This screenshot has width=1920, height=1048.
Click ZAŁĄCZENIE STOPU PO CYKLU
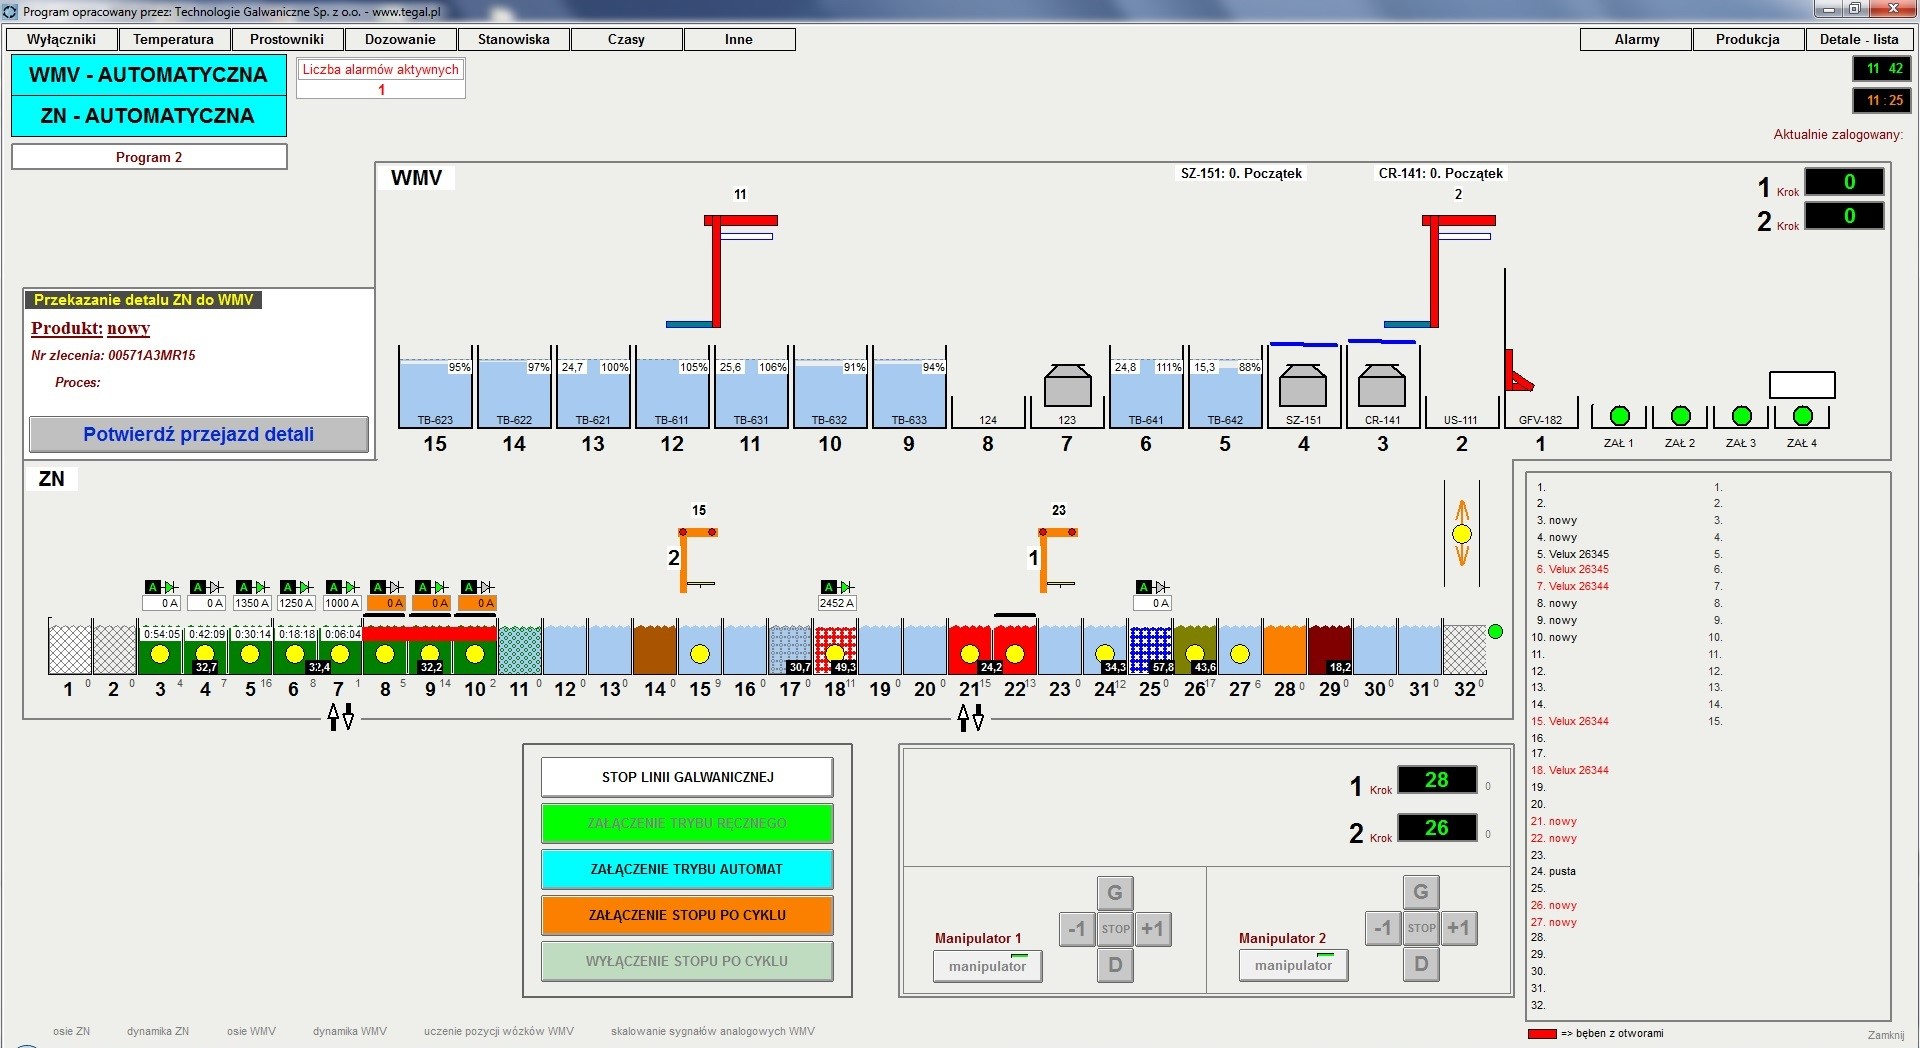tap(687, 915)
